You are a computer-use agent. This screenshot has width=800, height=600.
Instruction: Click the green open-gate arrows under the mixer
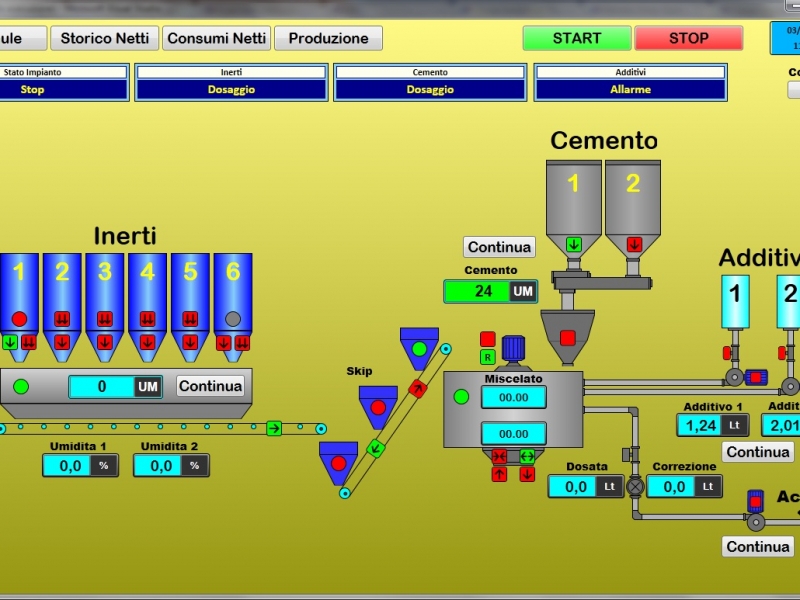pyautogui.click(x=527, y=456)
